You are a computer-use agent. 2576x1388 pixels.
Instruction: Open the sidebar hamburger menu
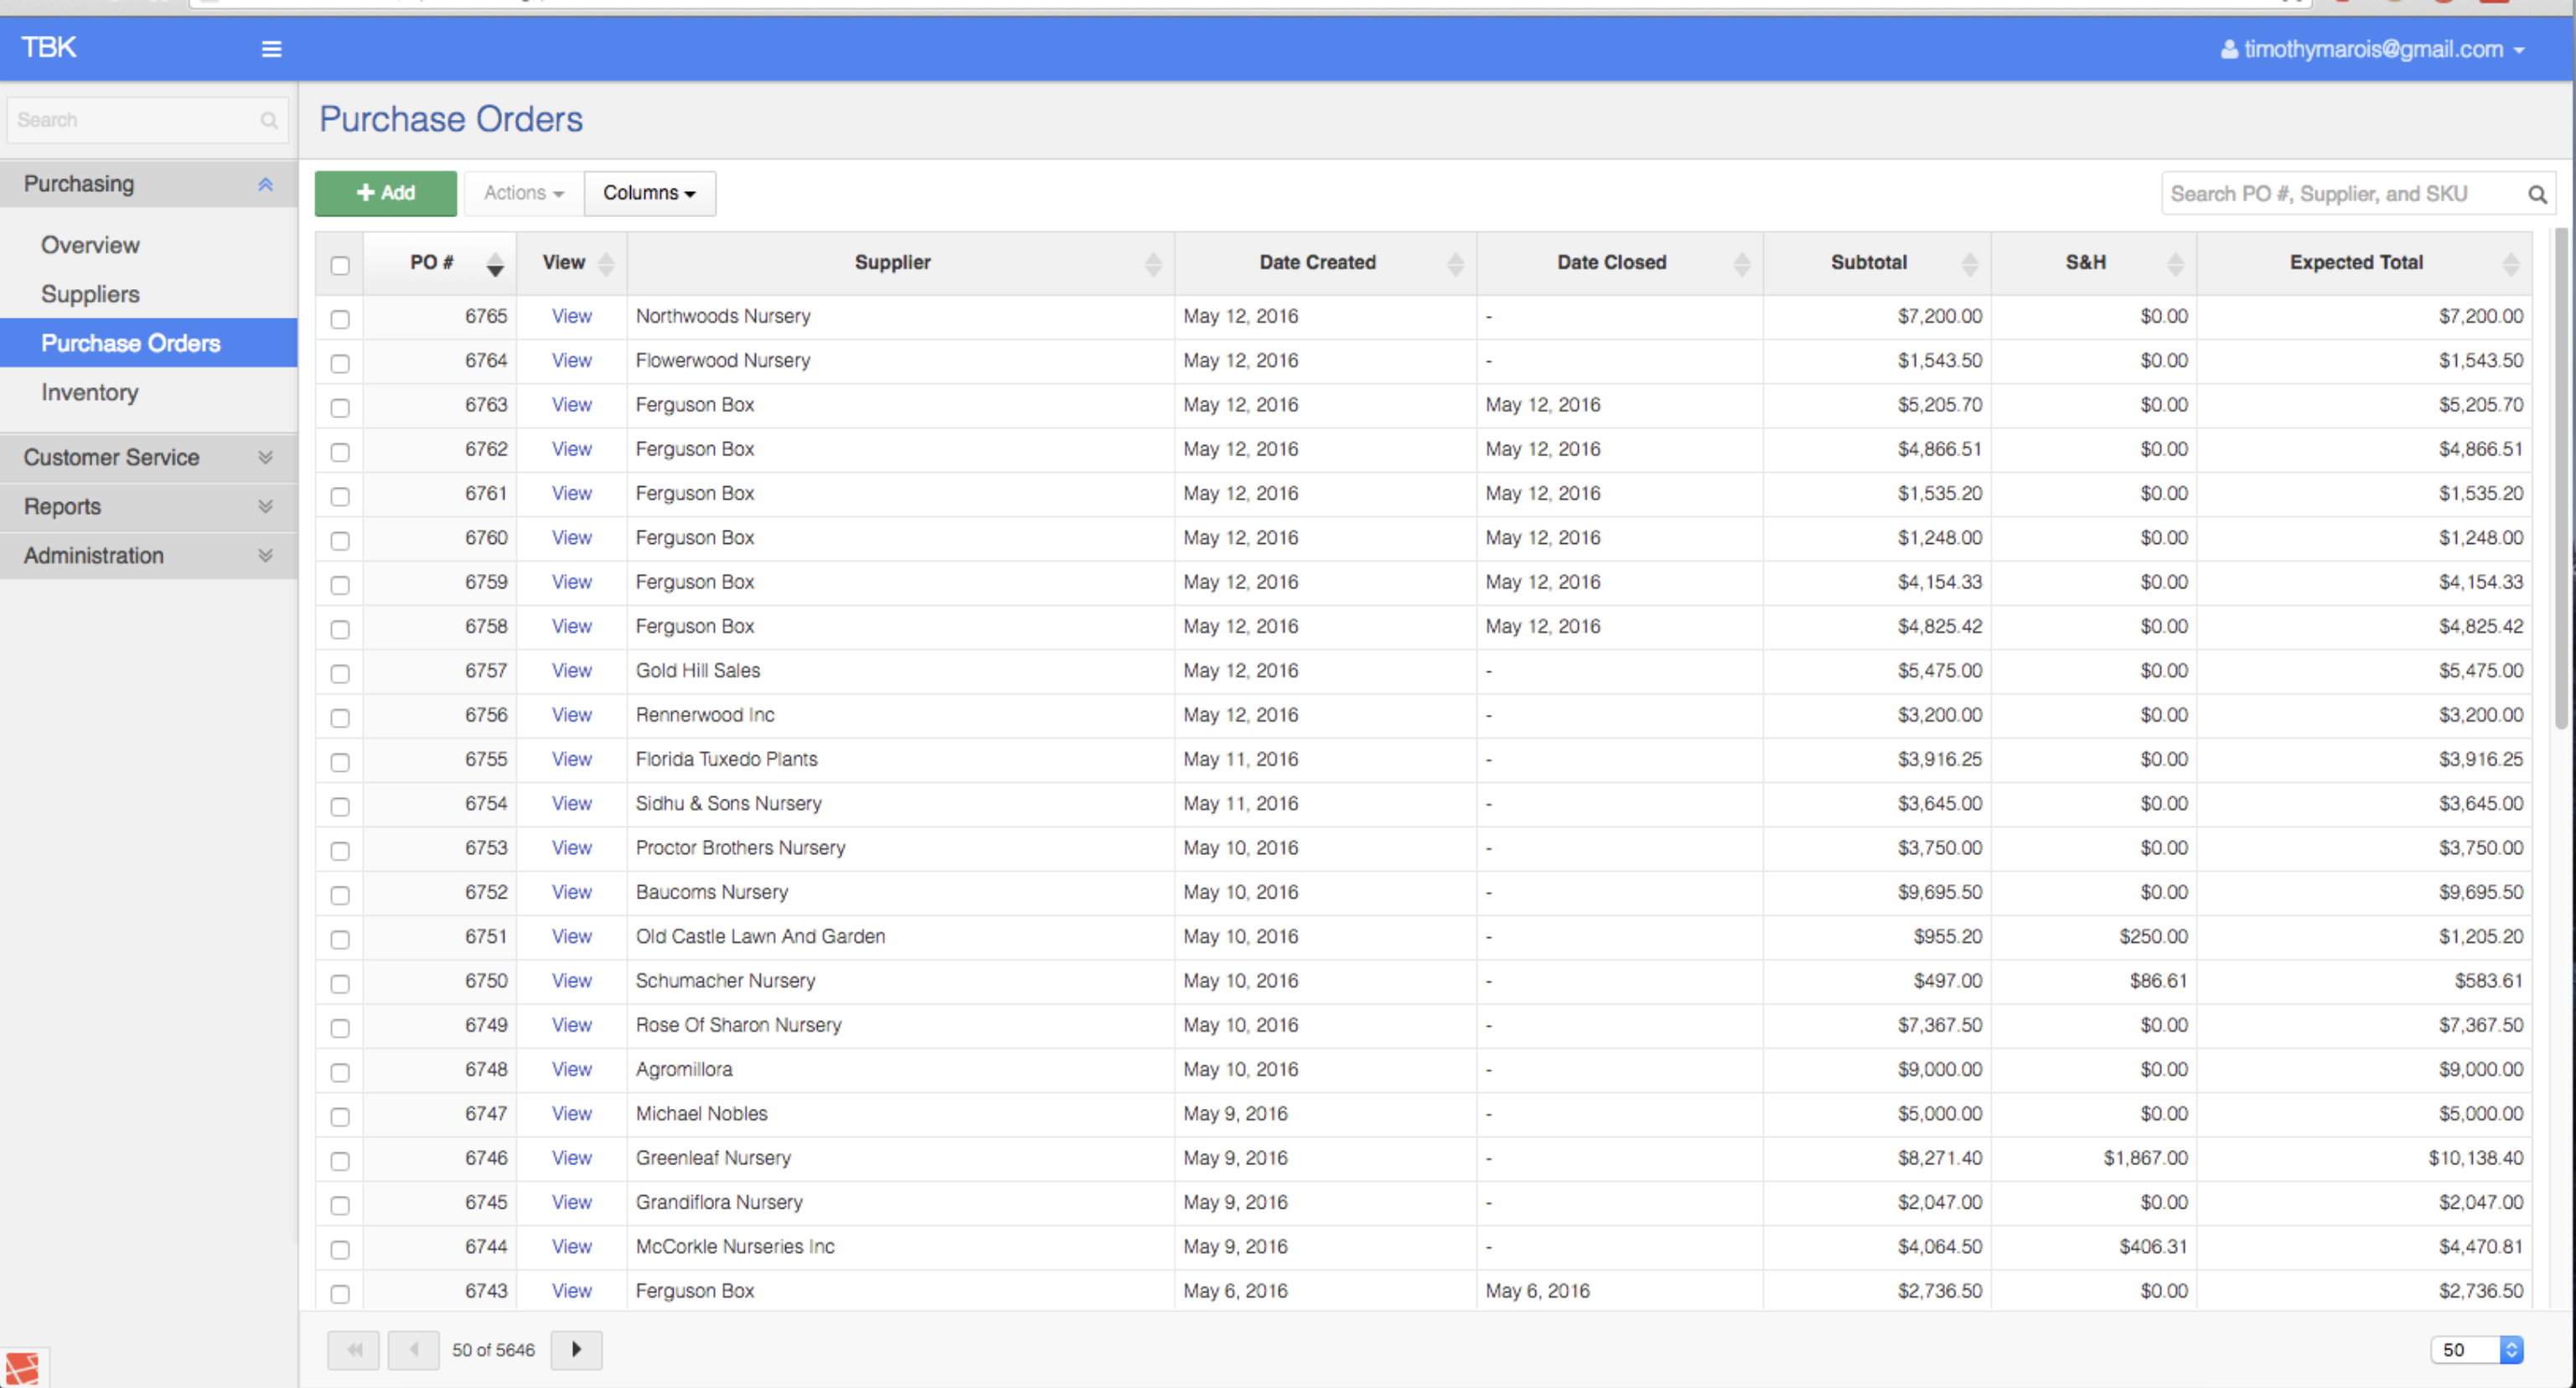(x=271, y=48)
